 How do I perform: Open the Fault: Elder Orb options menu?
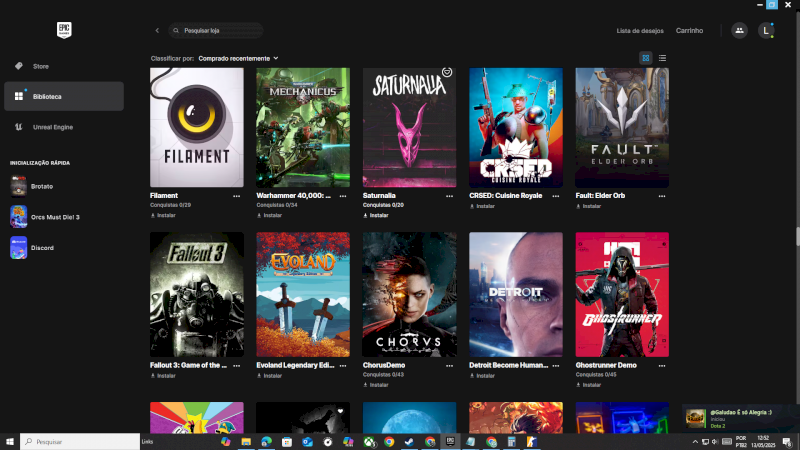[662, 196]
